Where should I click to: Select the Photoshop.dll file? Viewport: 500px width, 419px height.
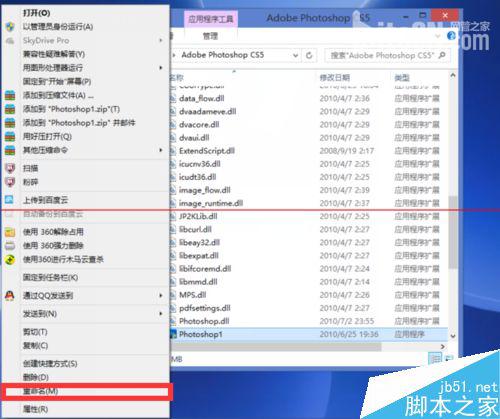(204, 321)
